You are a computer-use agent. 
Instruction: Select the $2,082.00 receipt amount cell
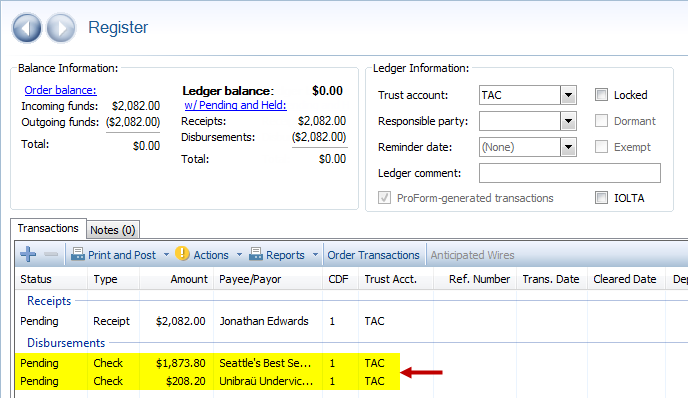[x=181, y=321]
